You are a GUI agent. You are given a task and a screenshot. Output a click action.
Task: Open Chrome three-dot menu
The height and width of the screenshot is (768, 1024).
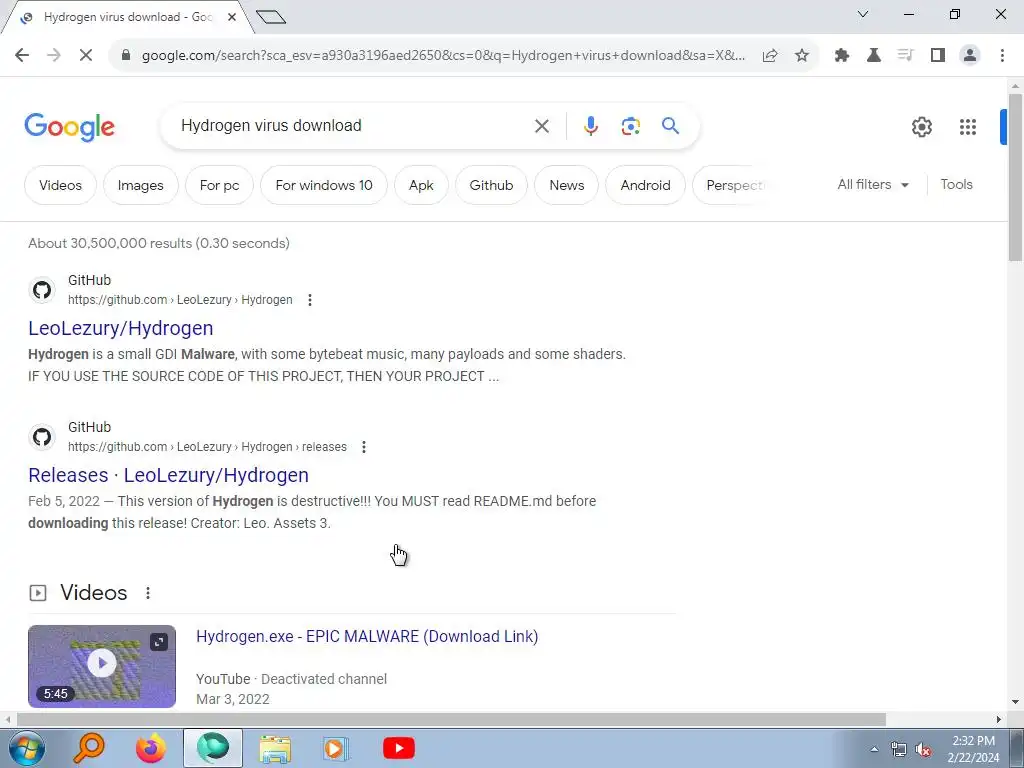point(1002,56)
